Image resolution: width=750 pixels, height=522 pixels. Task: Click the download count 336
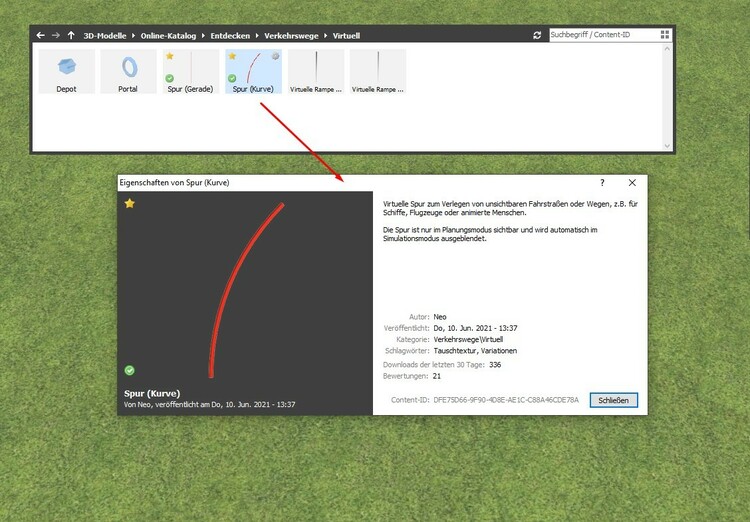coord(495,365)
